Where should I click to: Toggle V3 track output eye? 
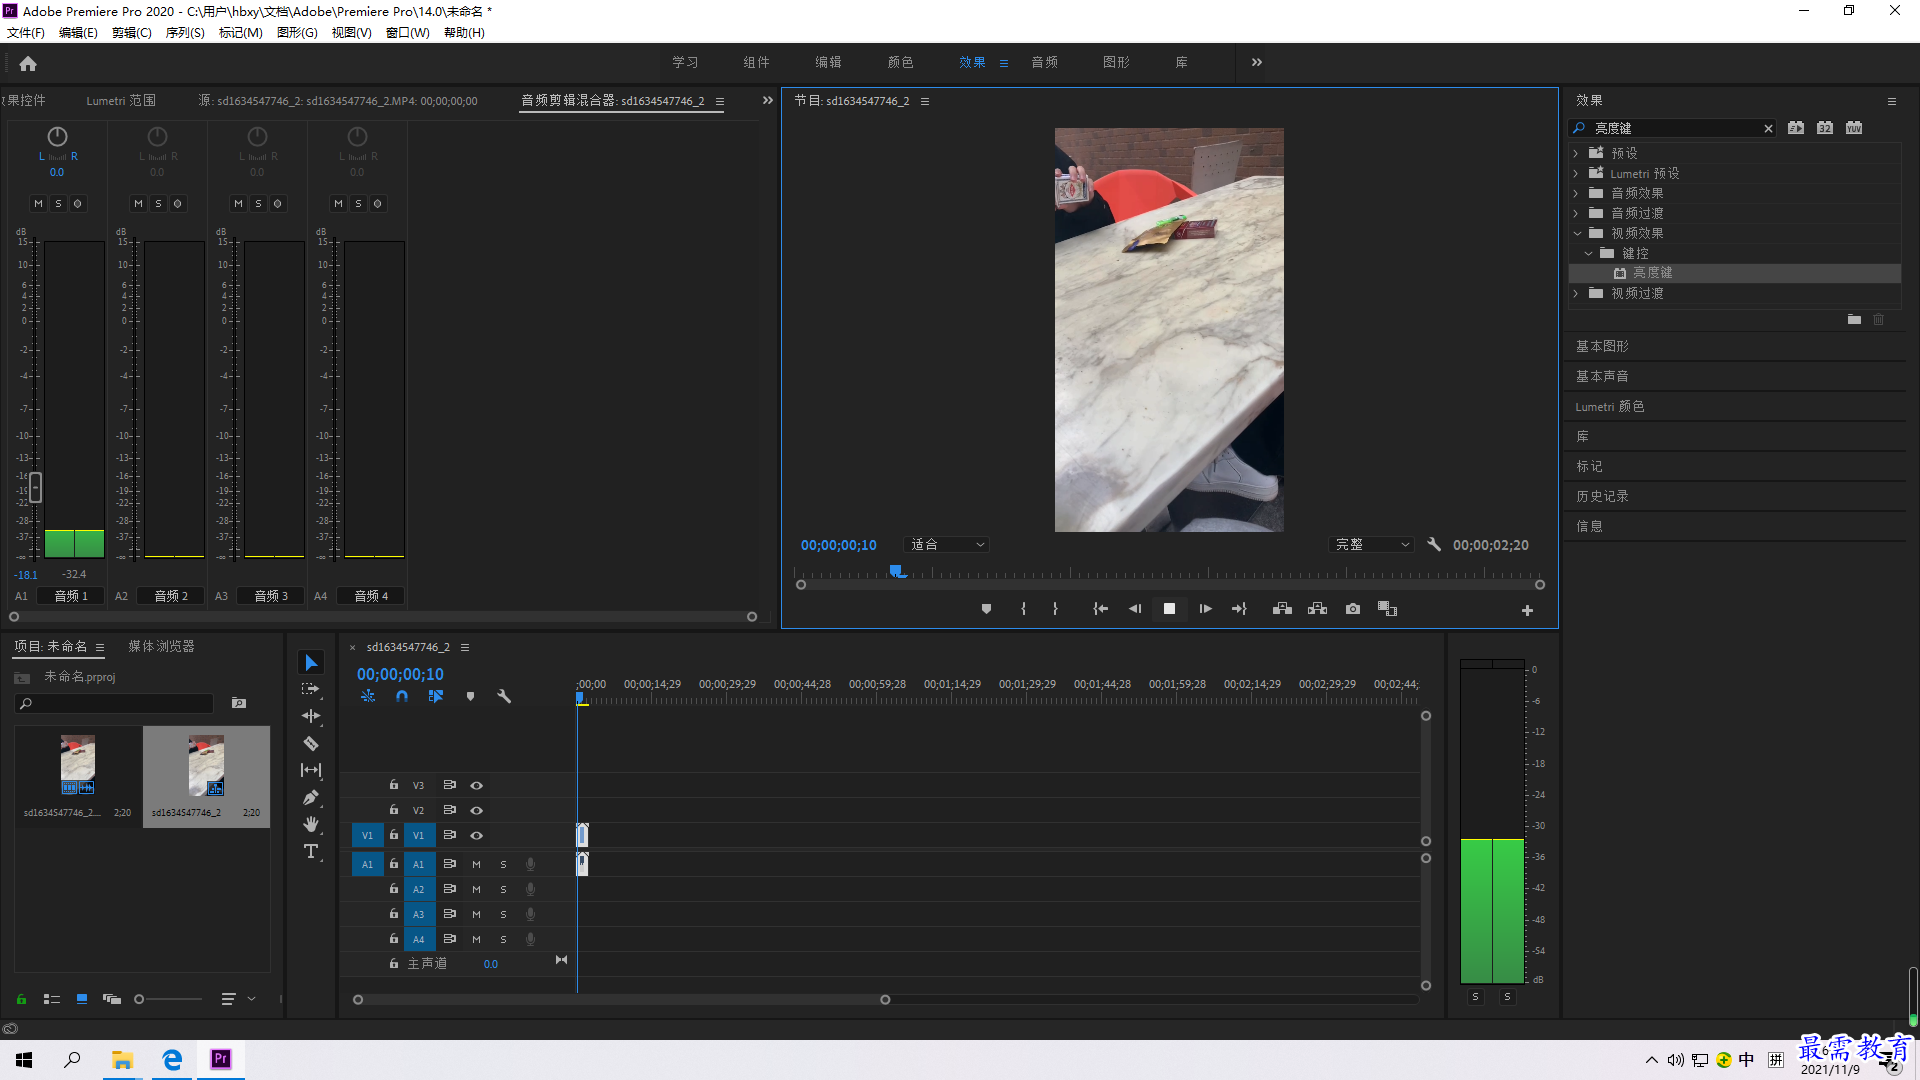tap(477, 786)
